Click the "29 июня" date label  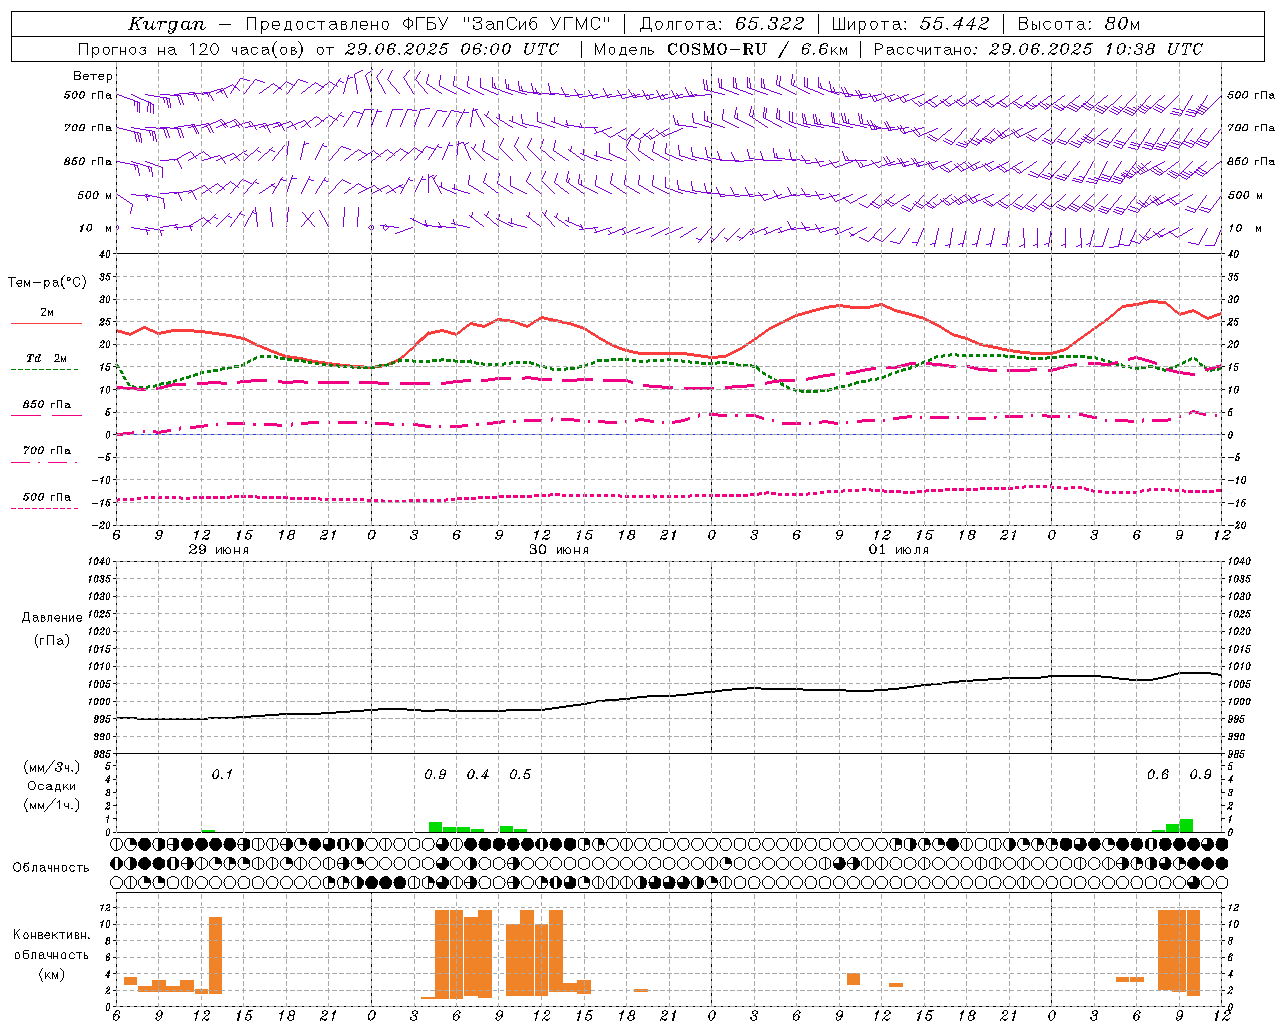coord(219,550)
